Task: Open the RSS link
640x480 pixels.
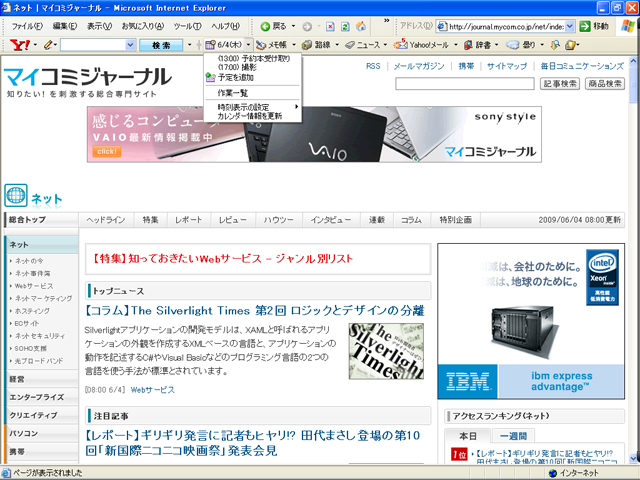Action: point(373,66)
